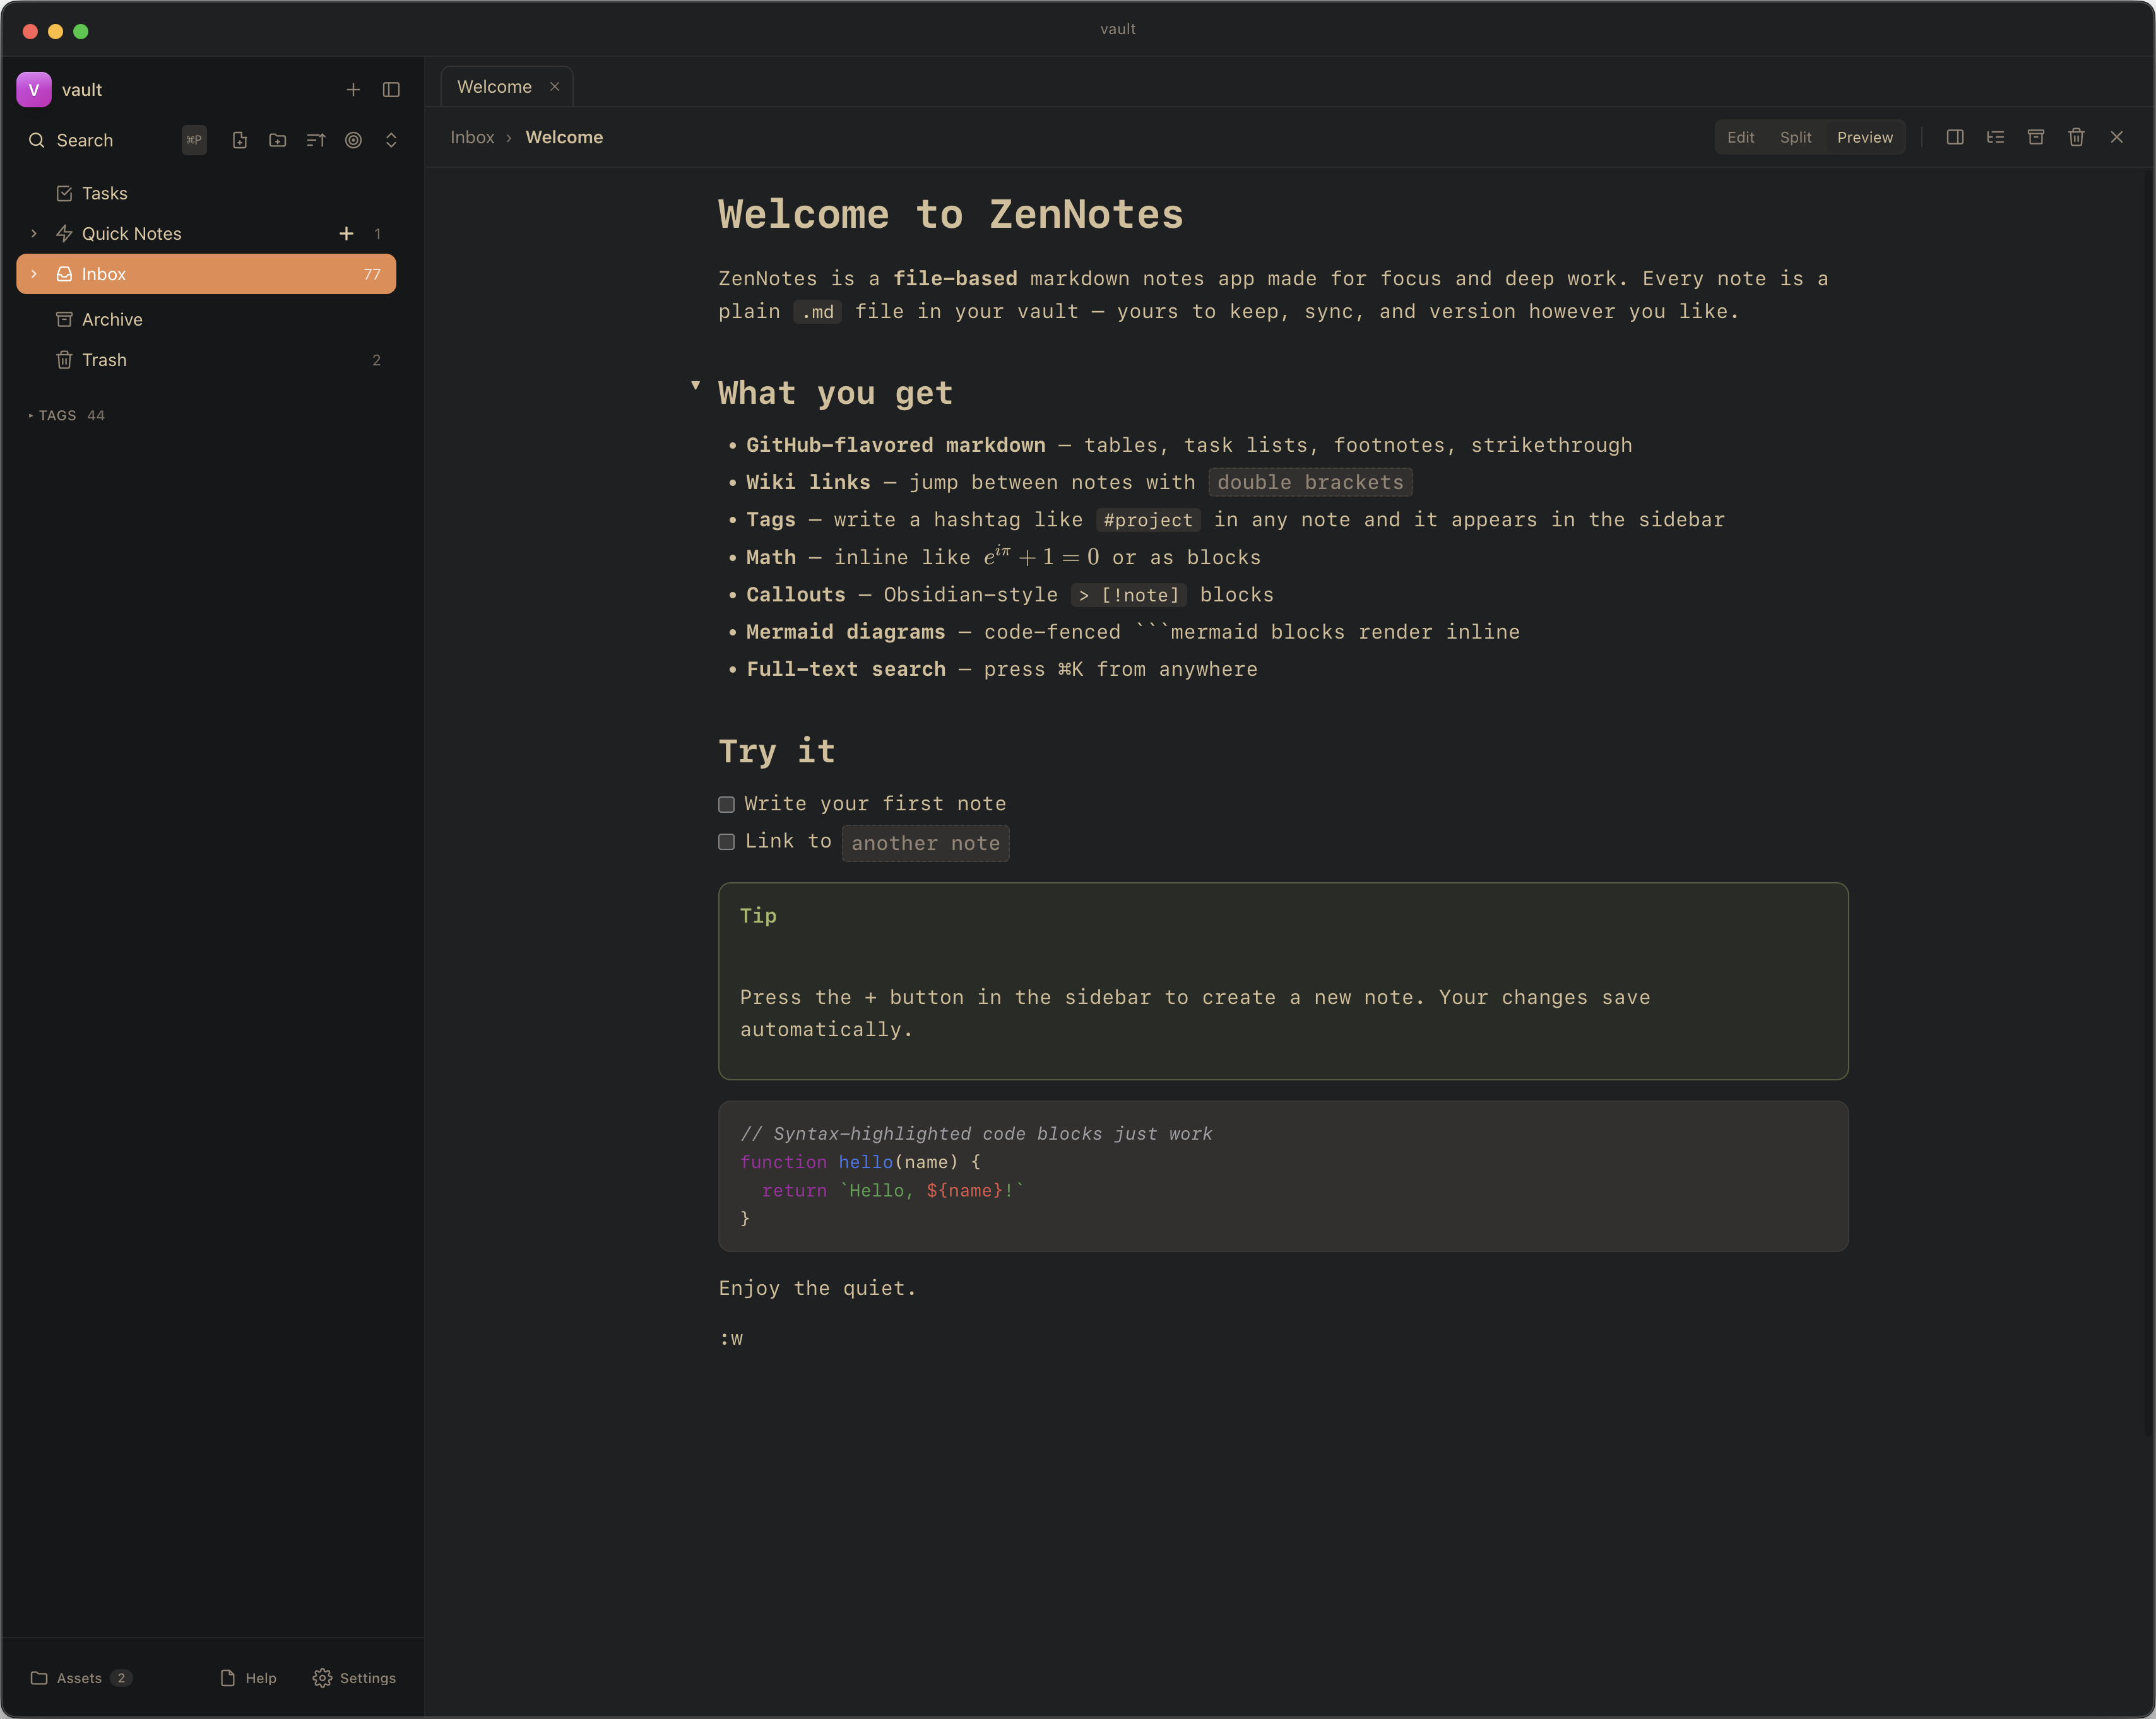Open the sort notes icon in the sidebar
Image resolution: width=2156 pixels, height=1719 pixels.
[x=316, y=140]
